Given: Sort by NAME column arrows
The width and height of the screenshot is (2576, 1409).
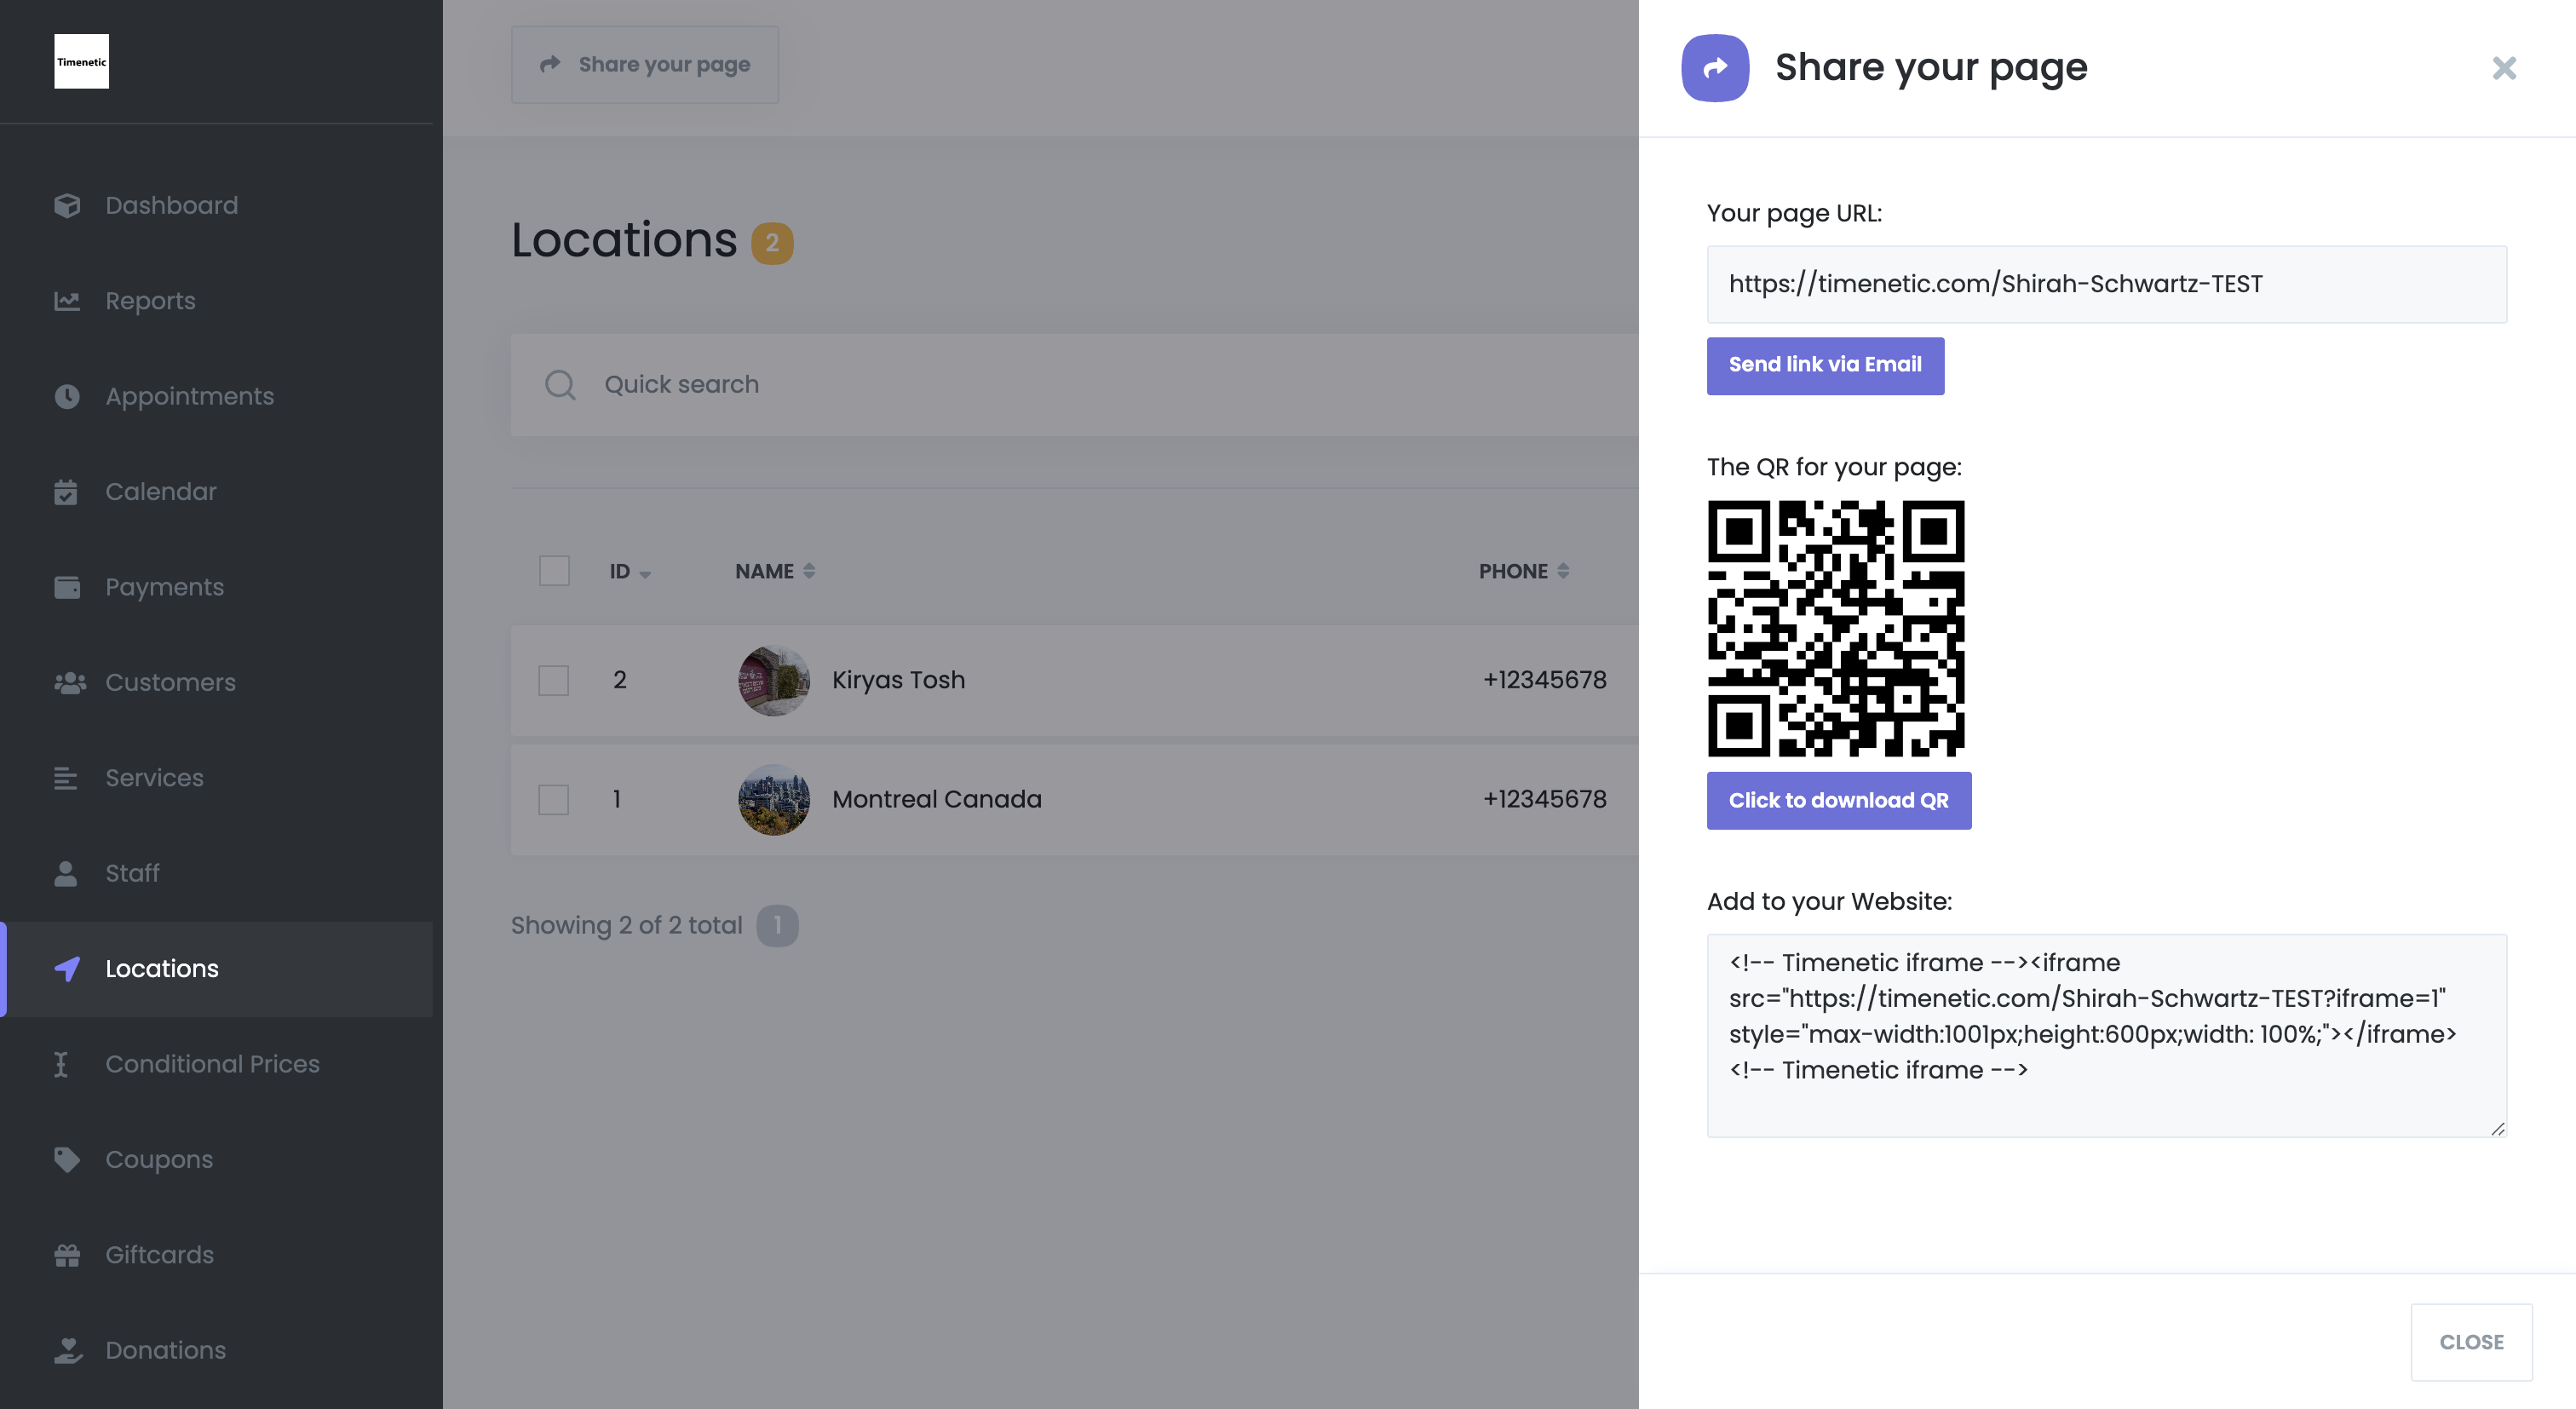Looking at the screenshot, I should click(x=809, y=571).
